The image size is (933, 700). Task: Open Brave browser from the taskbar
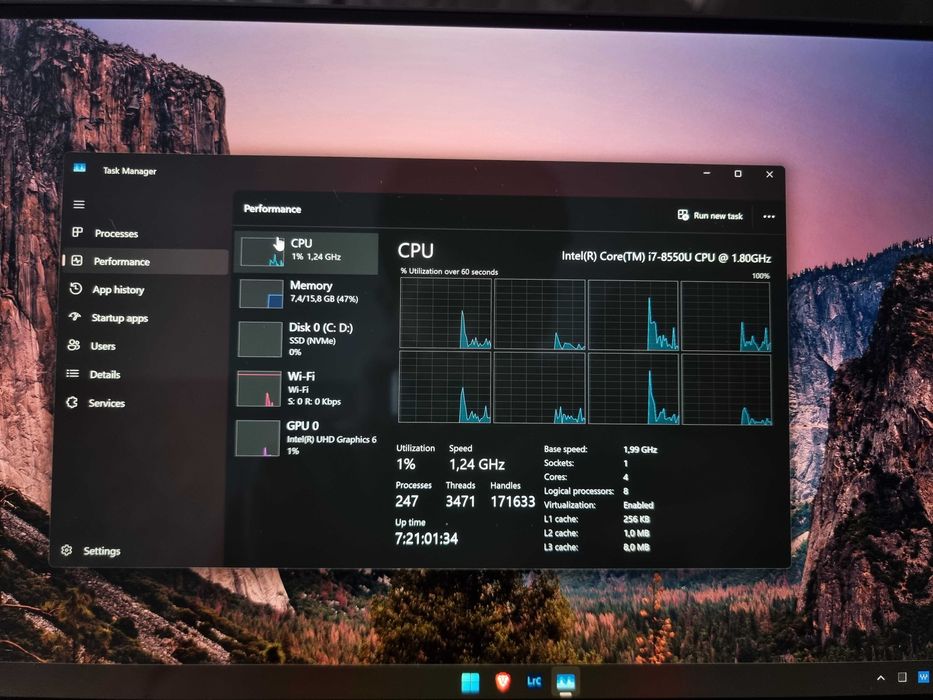503,681
